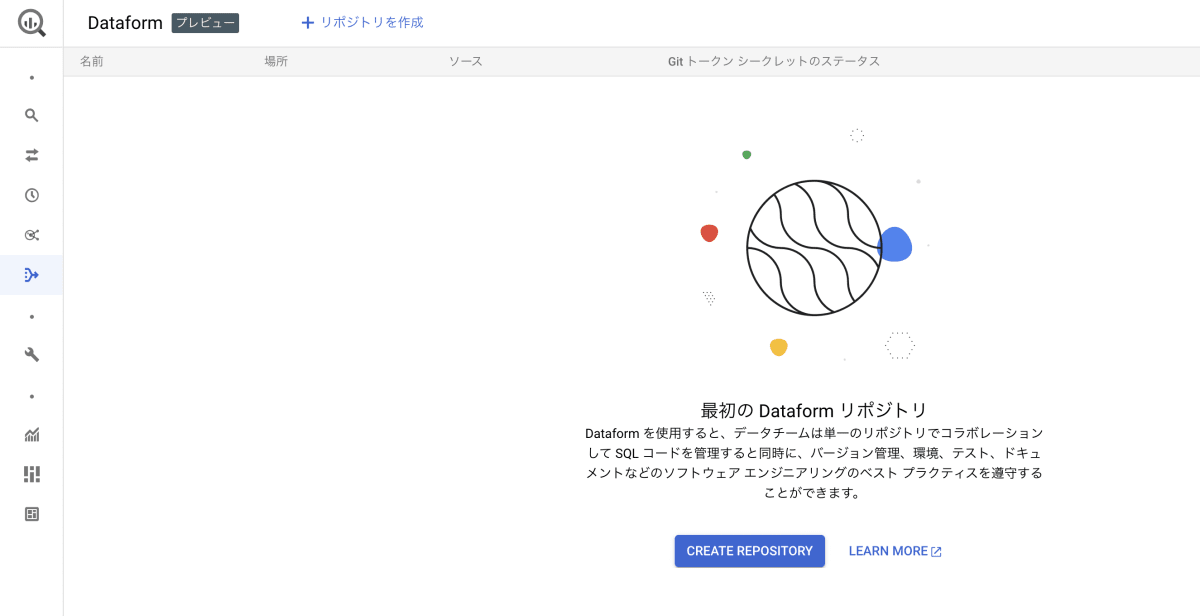Click the external-link icon beside LEARN MORE
The width and height of the screenshot is (1200, 616).
point(936,552)
